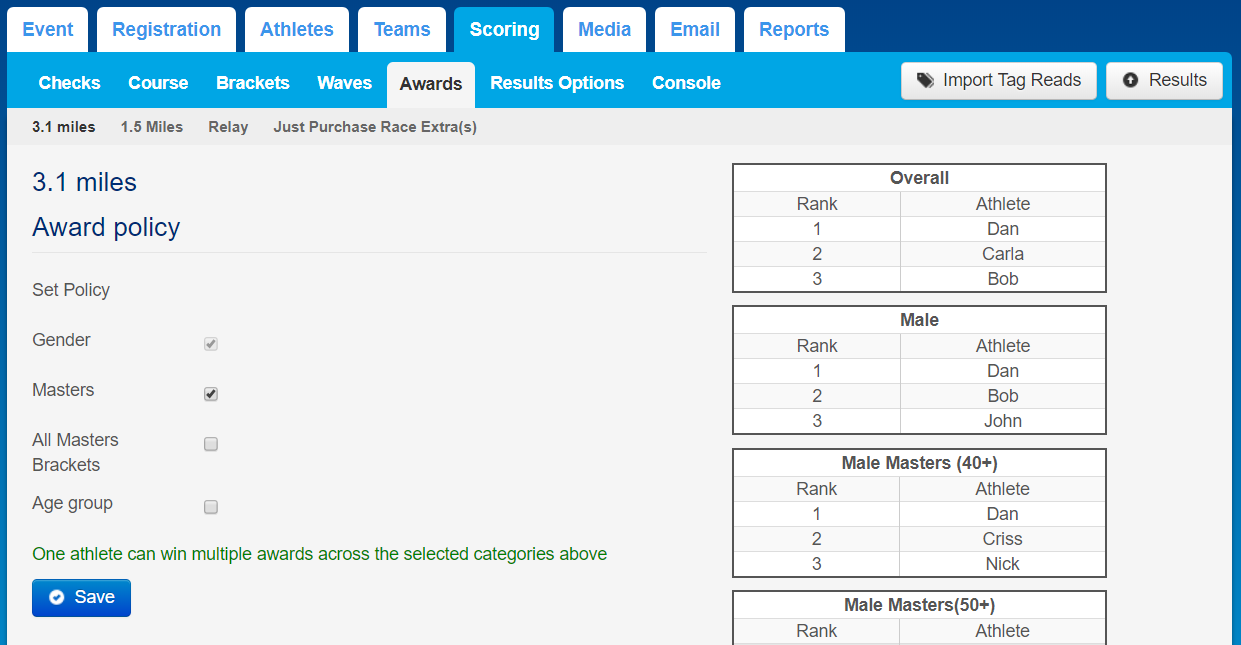
Task: Open the Event tab
Action: tap(48, 30)
